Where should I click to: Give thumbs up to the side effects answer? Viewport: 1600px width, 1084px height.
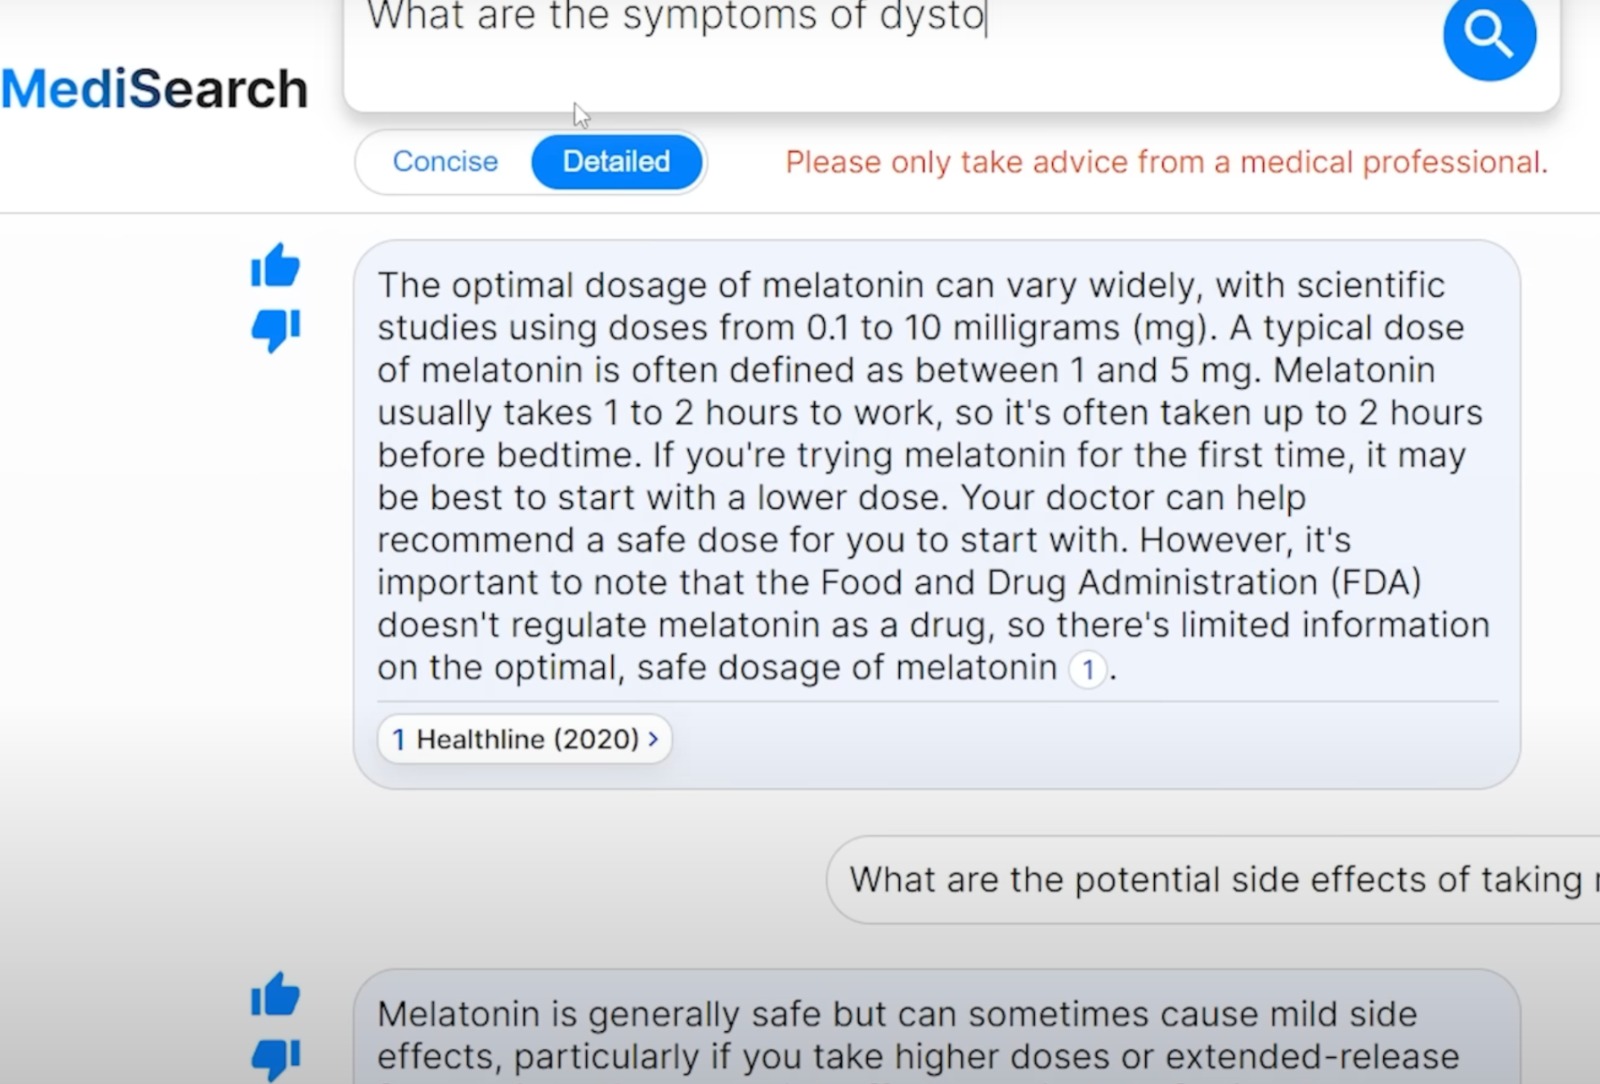coord(275,994)
